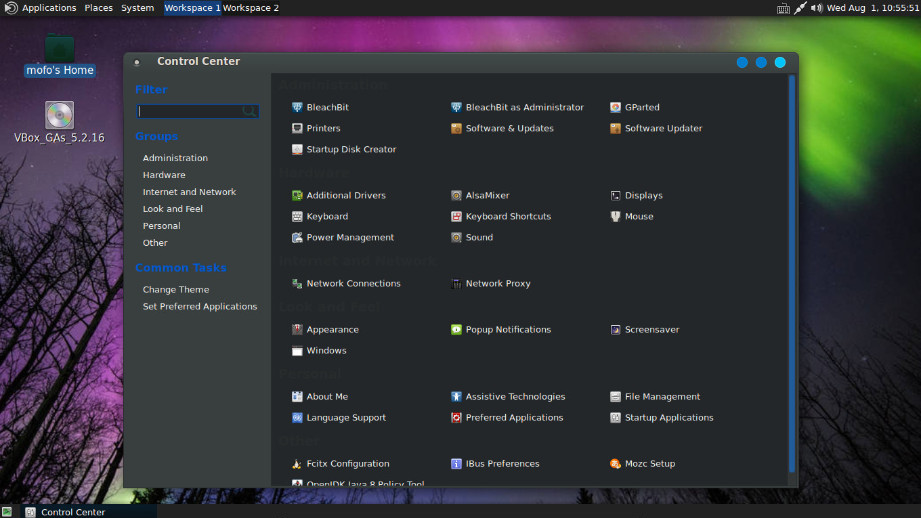921x518 pixels.
Task: Jump to Hardware group in sidebar
Action: point(164,175)
